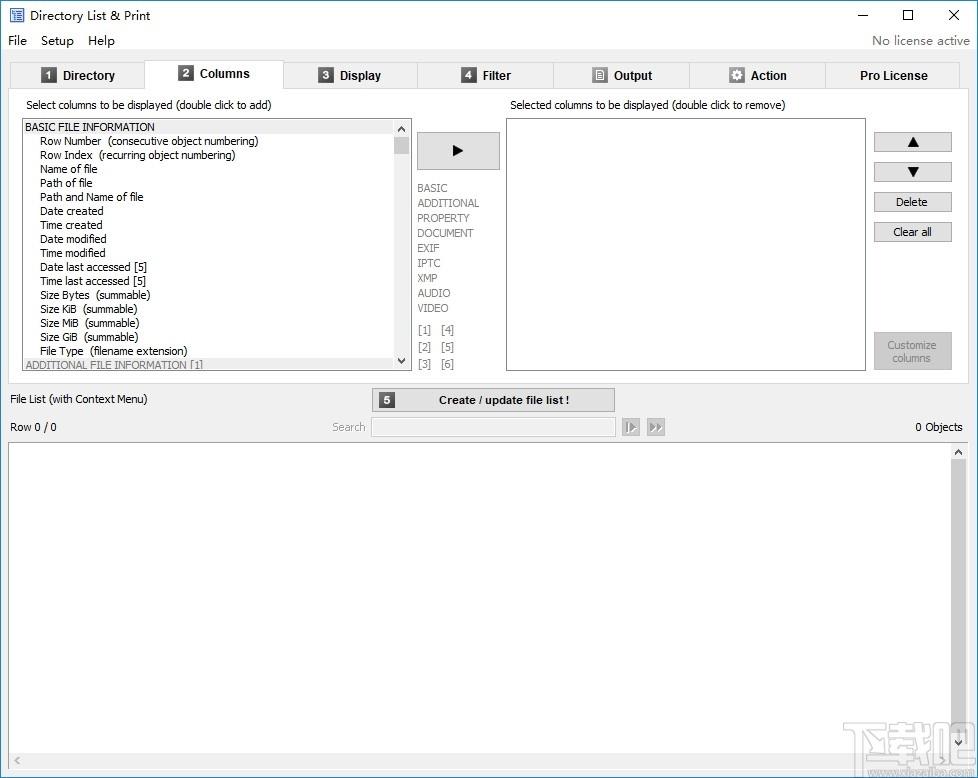978x778 pixels.
Task: Click footnote reference [6]
Action: tap(447, 364)
